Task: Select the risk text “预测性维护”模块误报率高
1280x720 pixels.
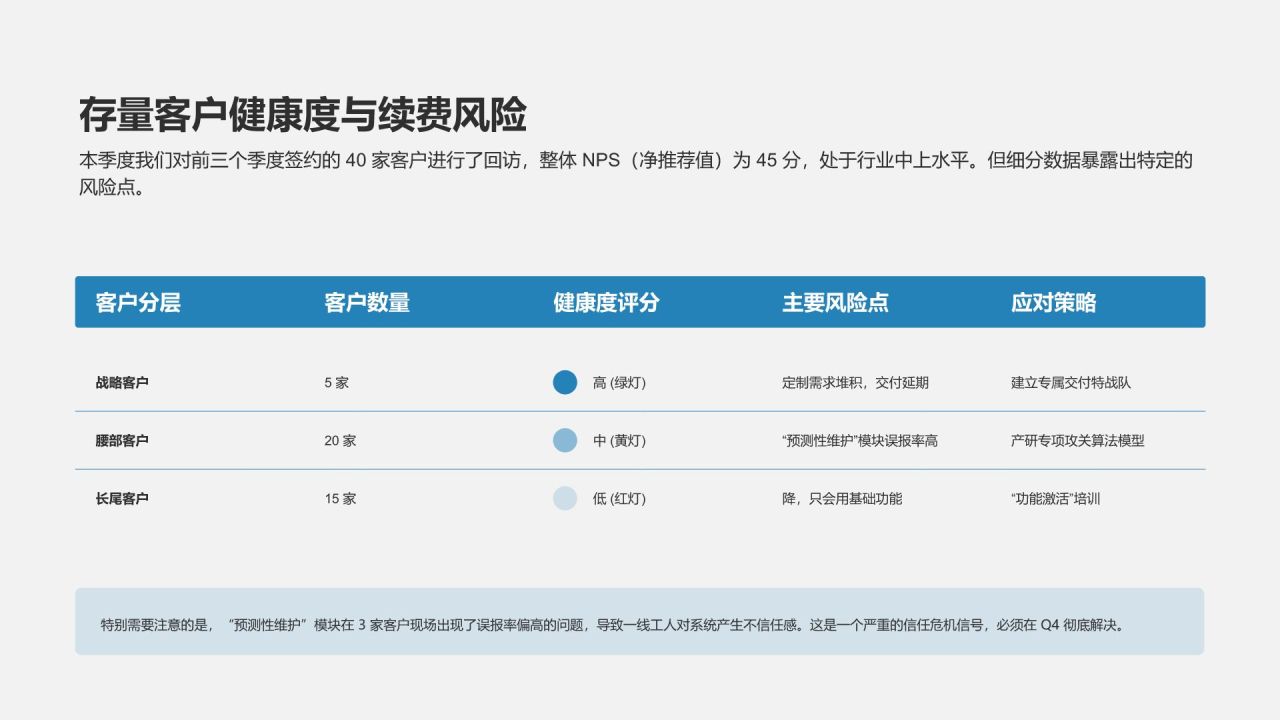Action: [x=860, y=440]
